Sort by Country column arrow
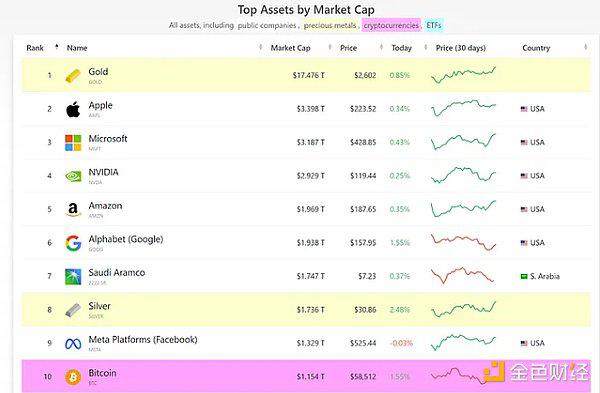Screen dimensions: 600x393 pos(585,47)
